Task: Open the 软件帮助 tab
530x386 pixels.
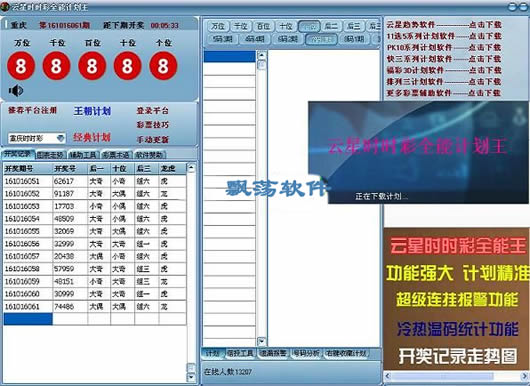Action: [150, 155]
